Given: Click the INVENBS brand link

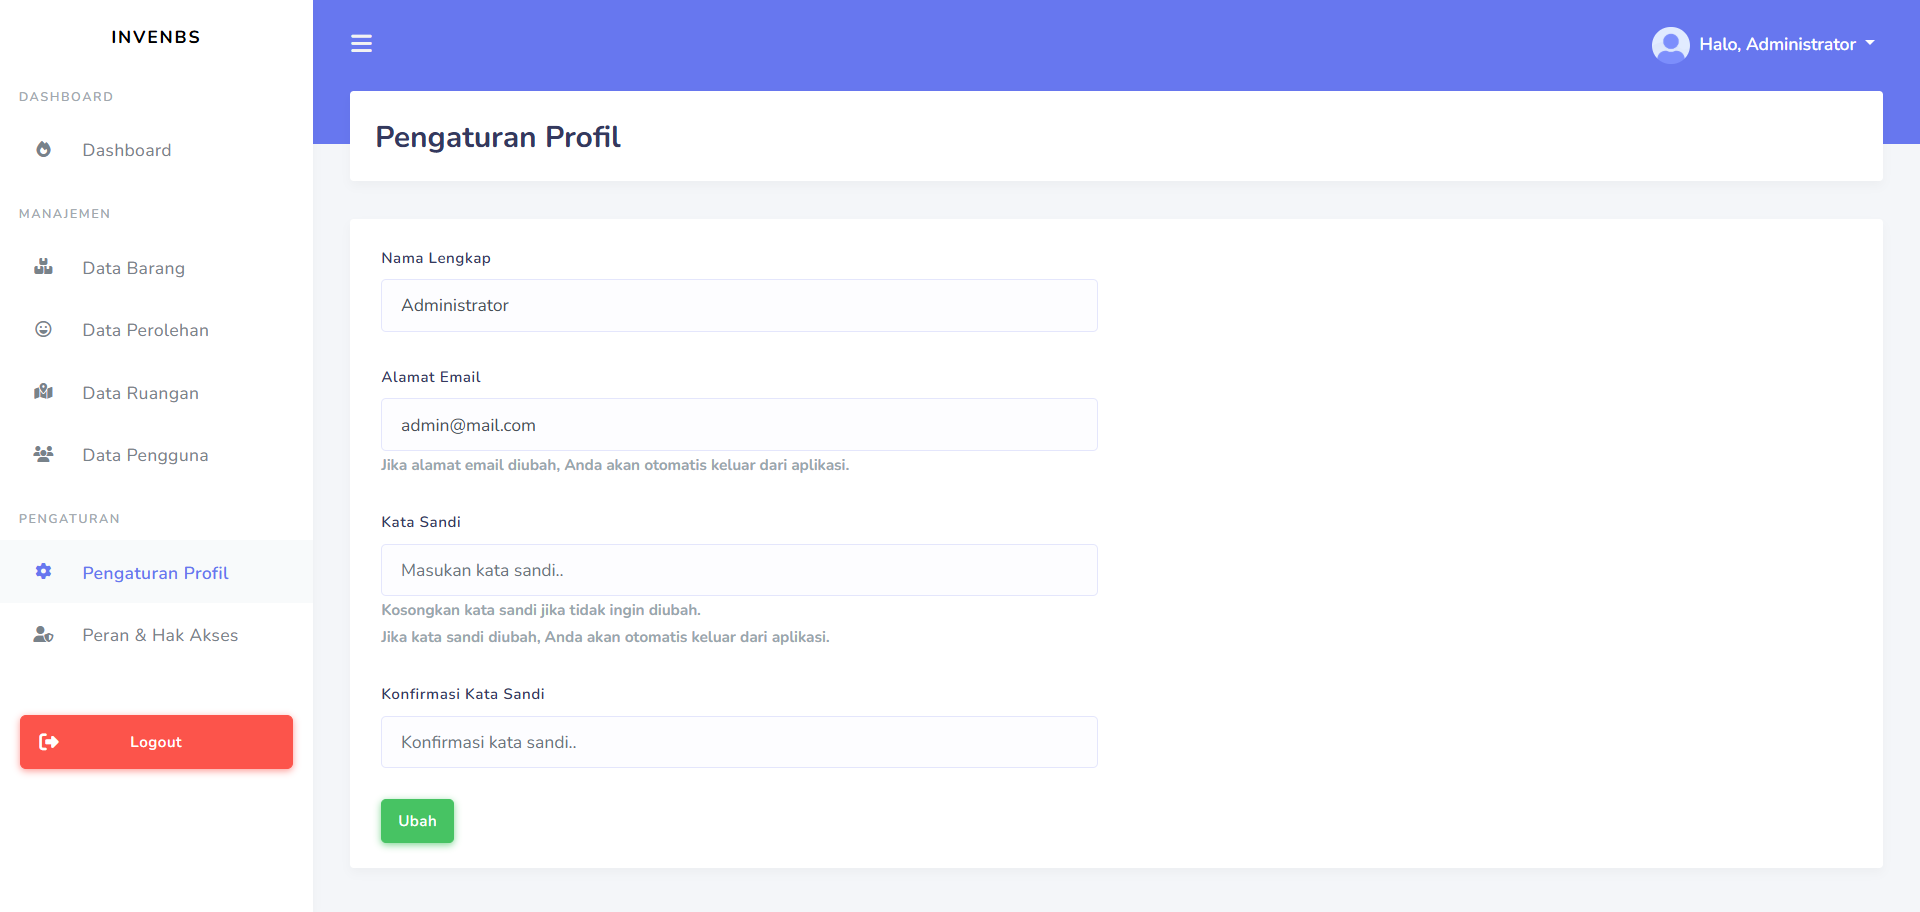Looking at the screenshot, I should tap(156, 37).
